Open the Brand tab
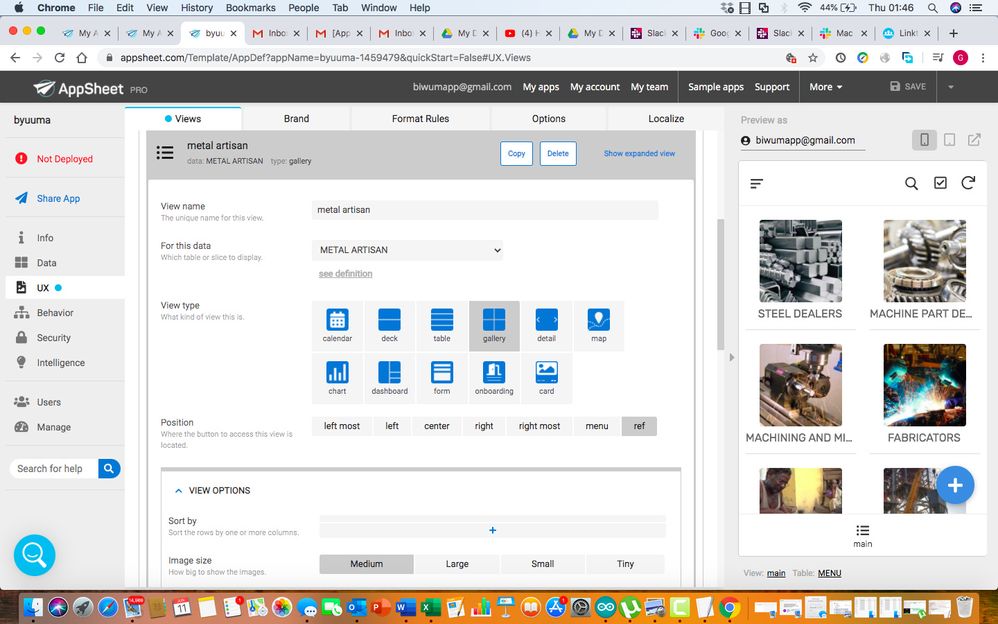This screenshot has height=624, width=998. pyautogui.click(x=297, y=118)
